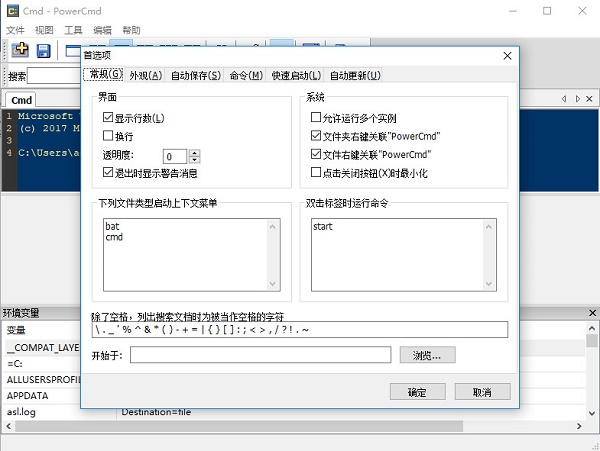Close the 首选项 dialog with X
The image size is (600, 451).
(507, 56)
